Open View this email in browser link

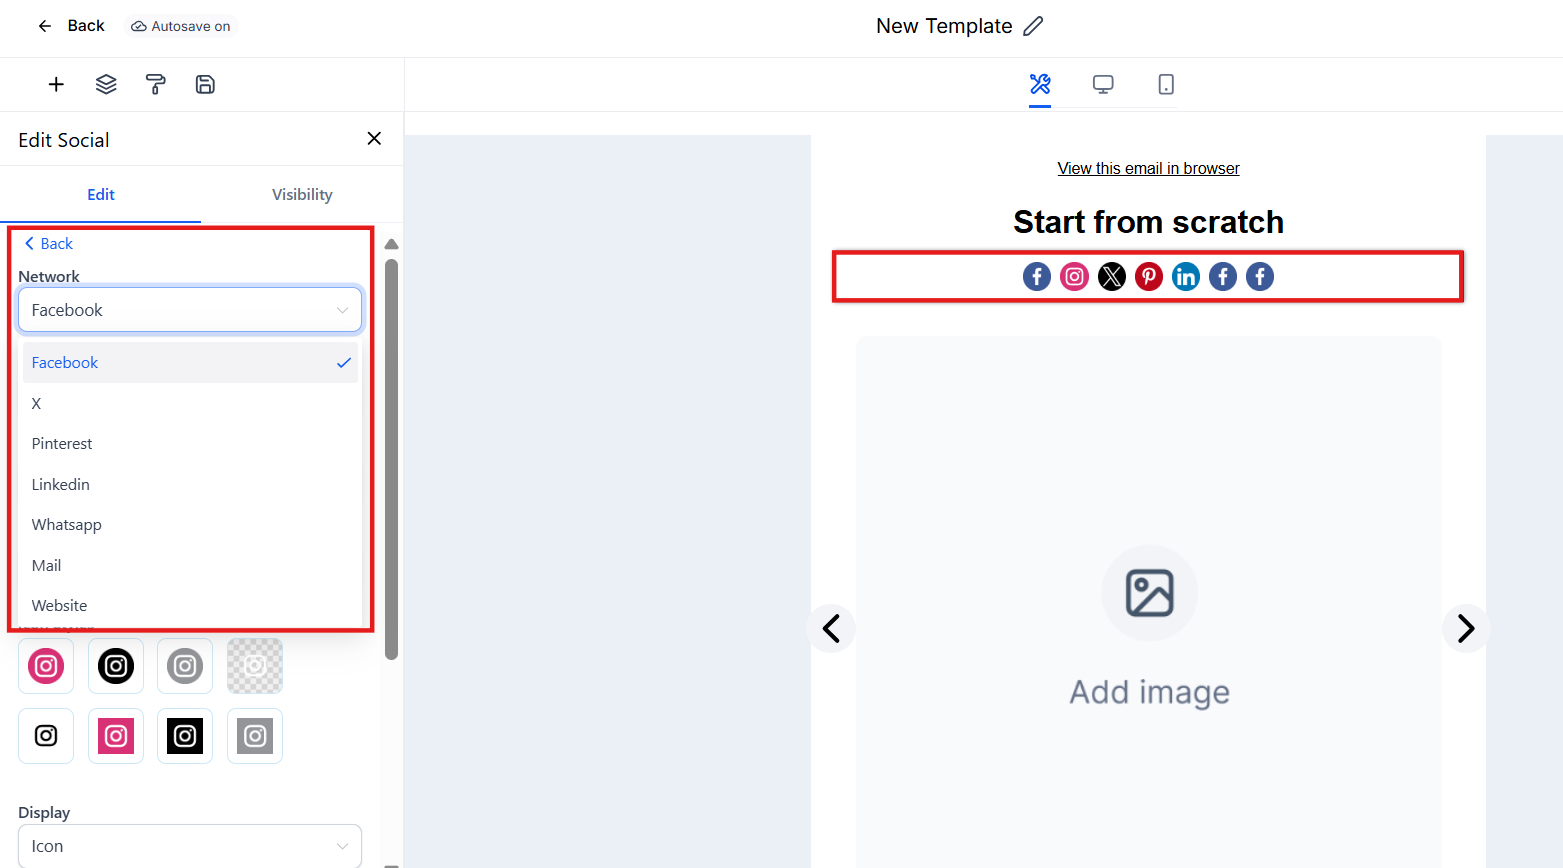[1148, 168]
